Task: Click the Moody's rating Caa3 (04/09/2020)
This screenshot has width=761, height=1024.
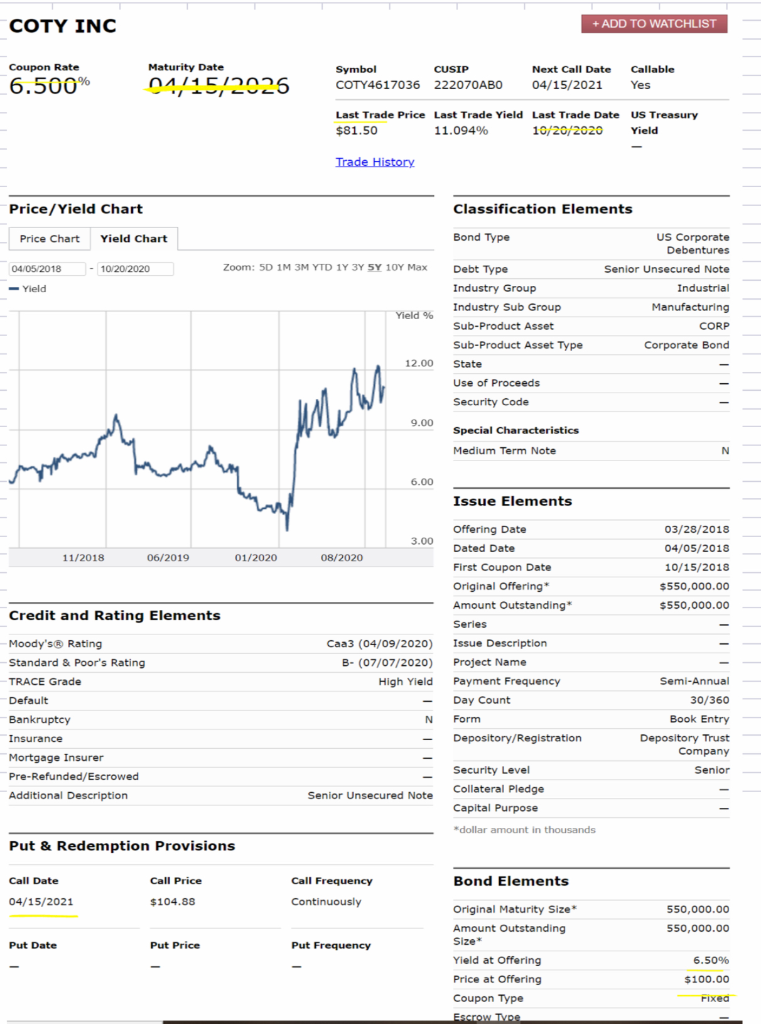Action: pyautogui.click(x=380, y=644)
